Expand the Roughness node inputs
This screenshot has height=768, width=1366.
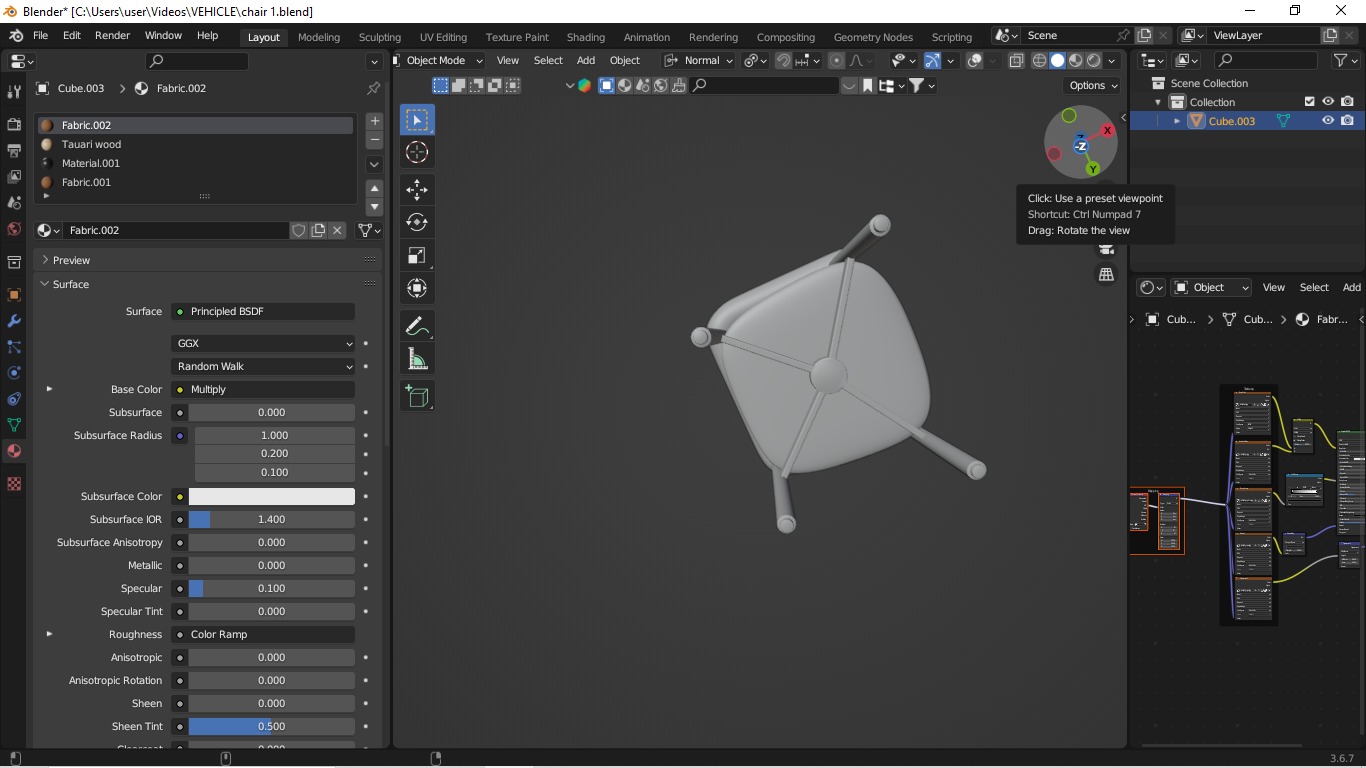click(49, 634)
